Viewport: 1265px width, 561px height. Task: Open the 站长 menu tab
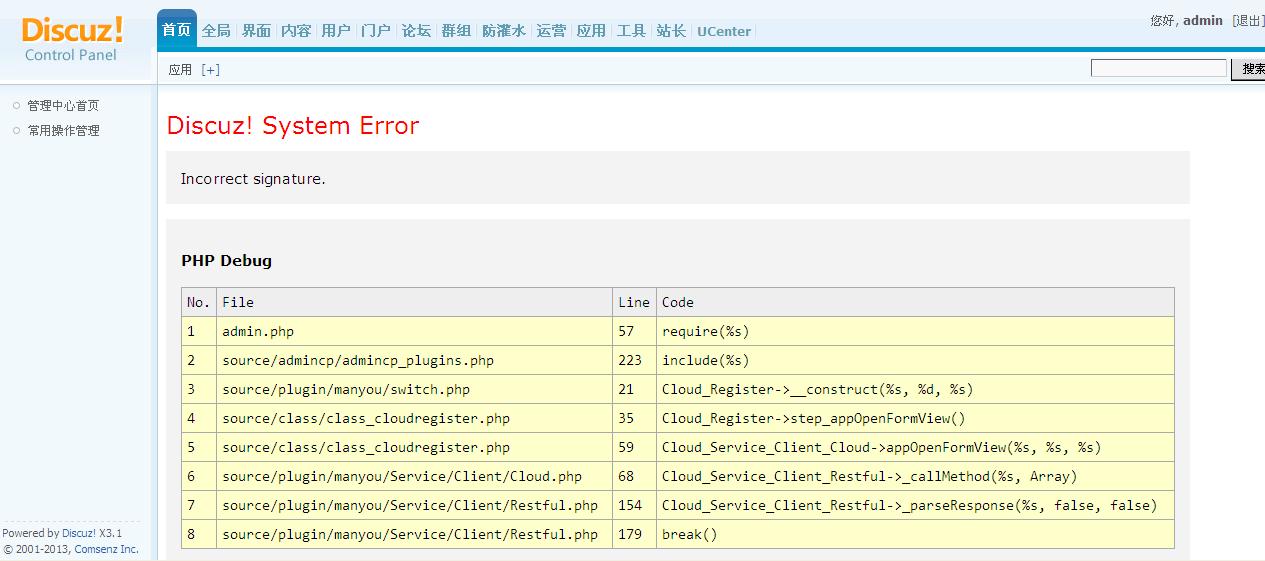(671, 31)
